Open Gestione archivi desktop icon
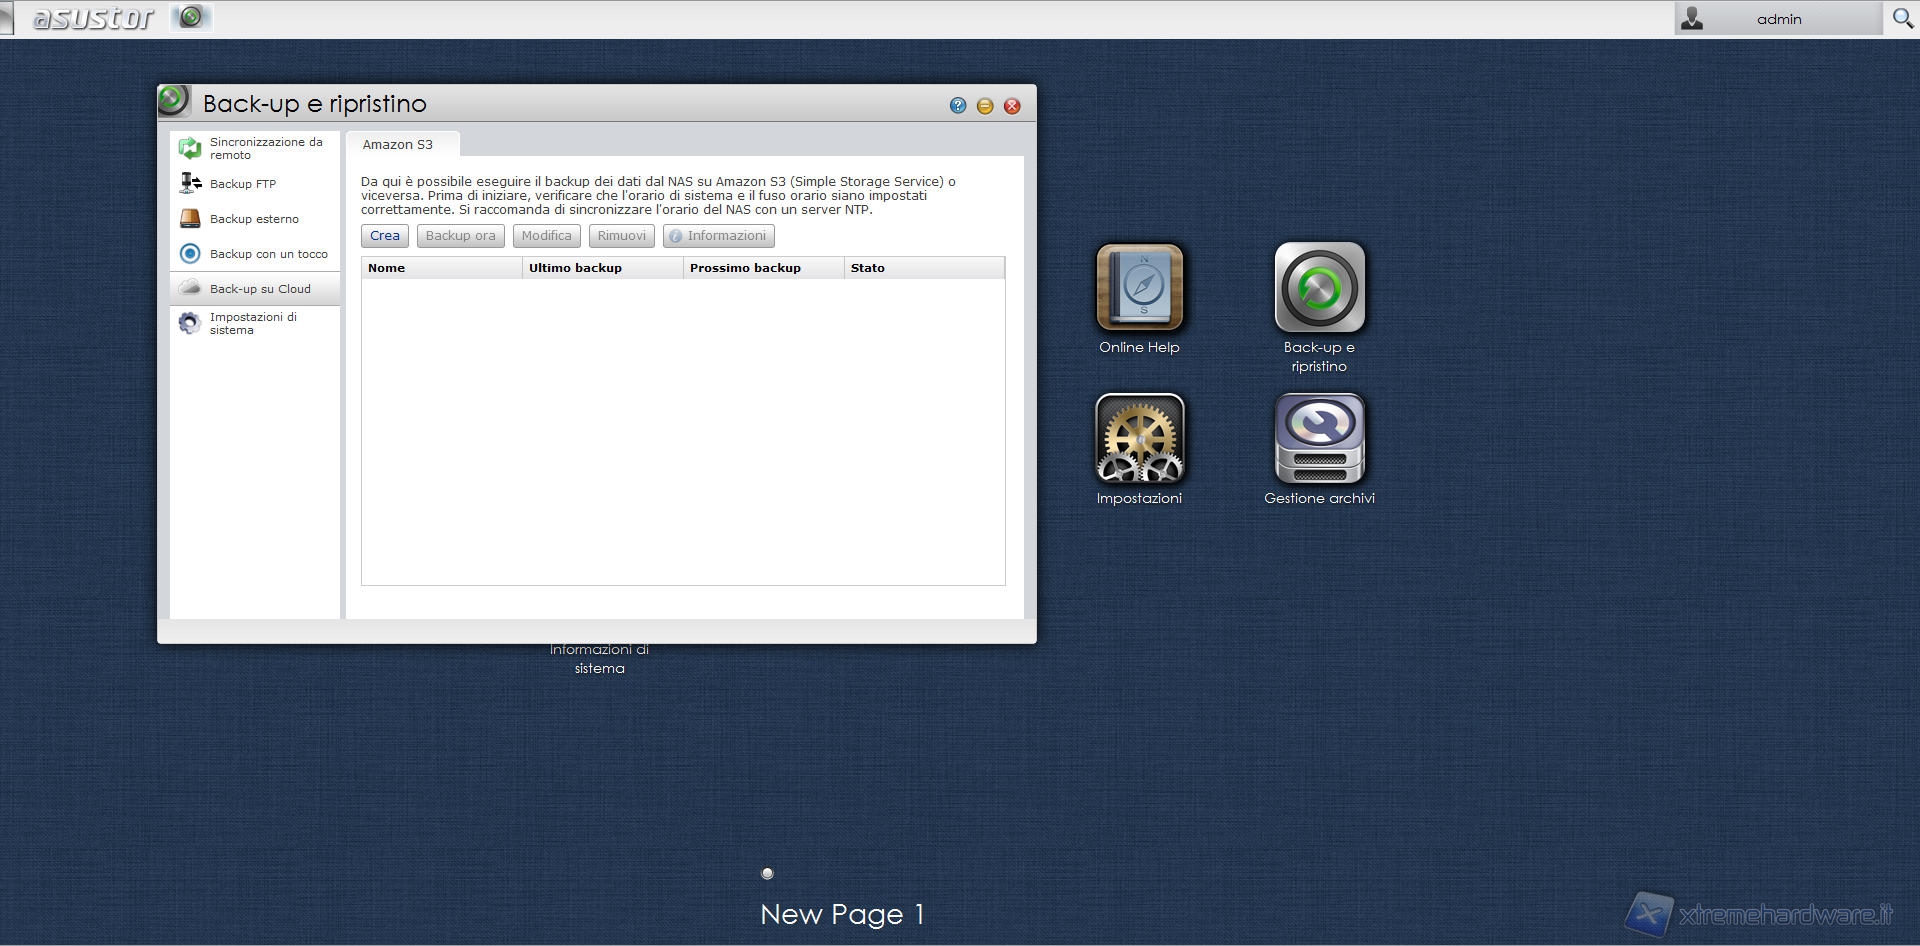 click(1319, 439)
